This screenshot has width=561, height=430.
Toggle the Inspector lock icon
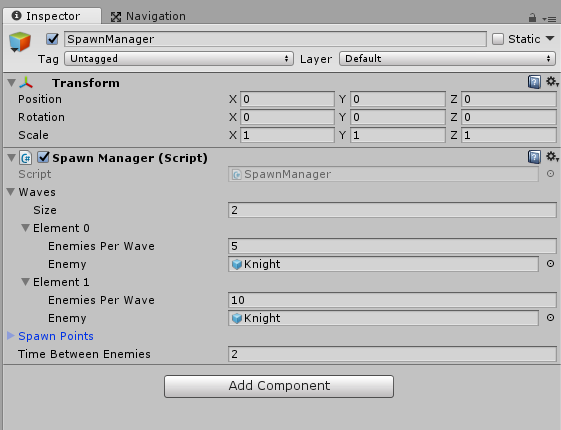[x=532, y=18]
